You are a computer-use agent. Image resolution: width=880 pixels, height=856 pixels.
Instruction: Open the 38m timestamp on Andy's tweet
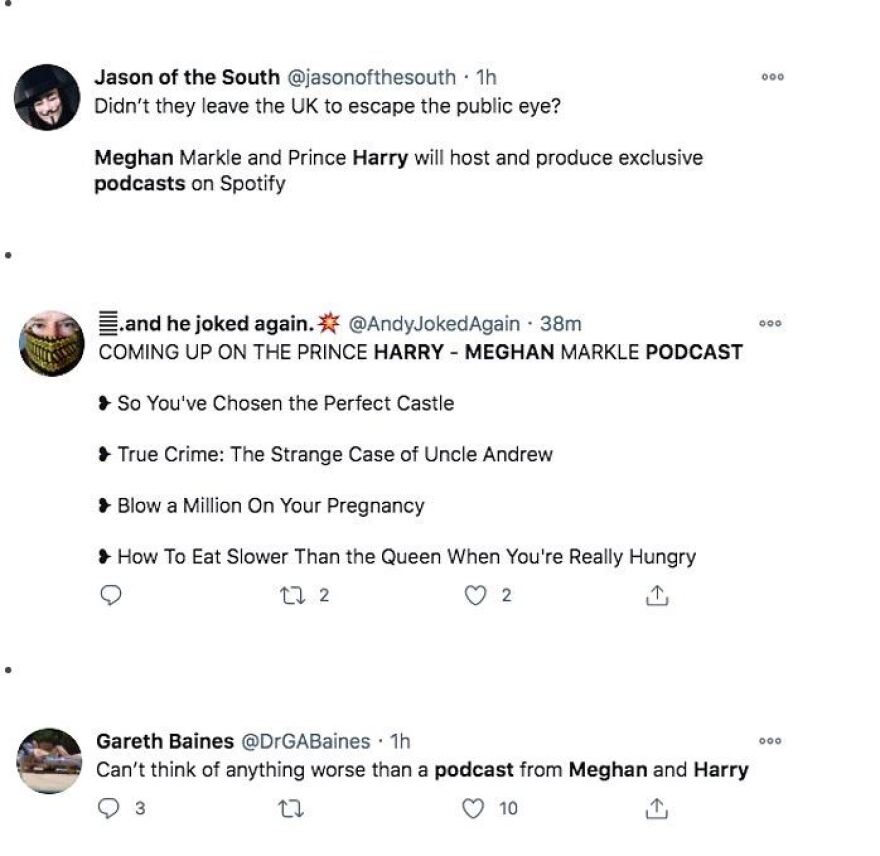click(560, 323)
